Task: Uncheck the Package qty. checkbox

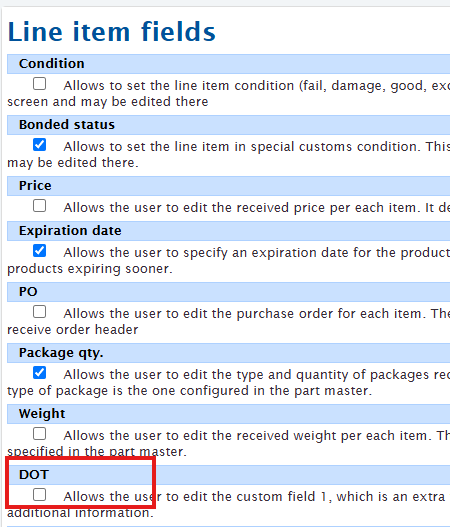Action: coord(39,373)
